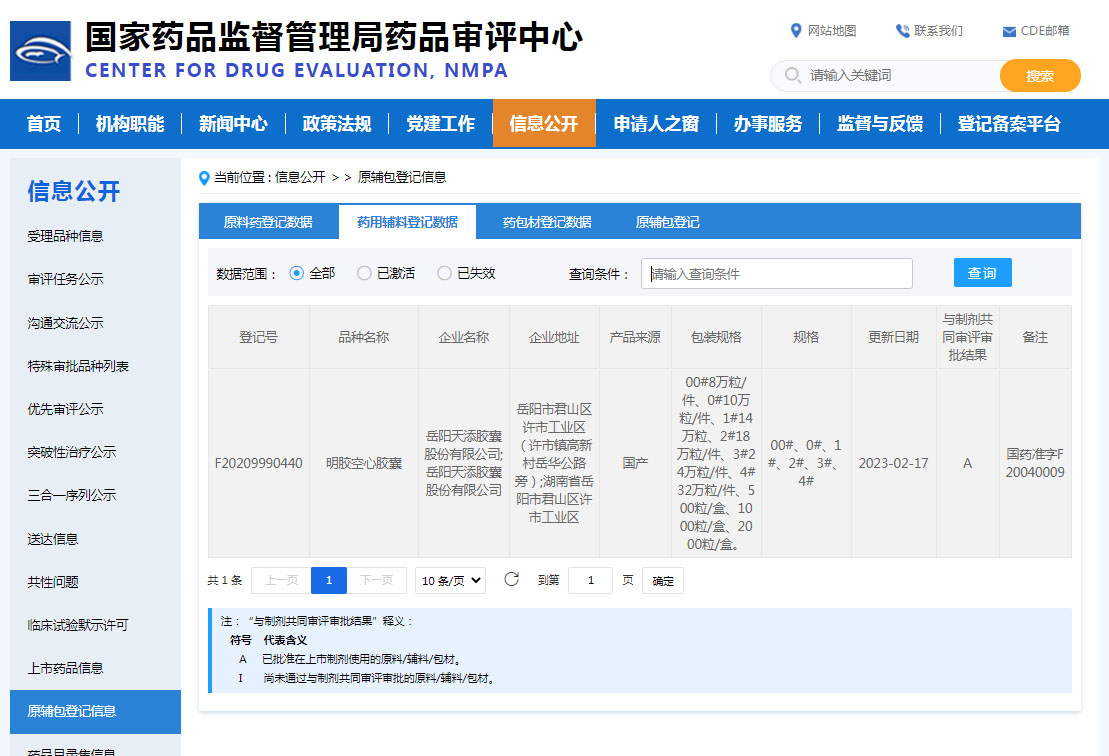This screenshot has height=756, width=1109.
Task: Open 受理品种信息 in the sidebar
Action: point(65,236)
